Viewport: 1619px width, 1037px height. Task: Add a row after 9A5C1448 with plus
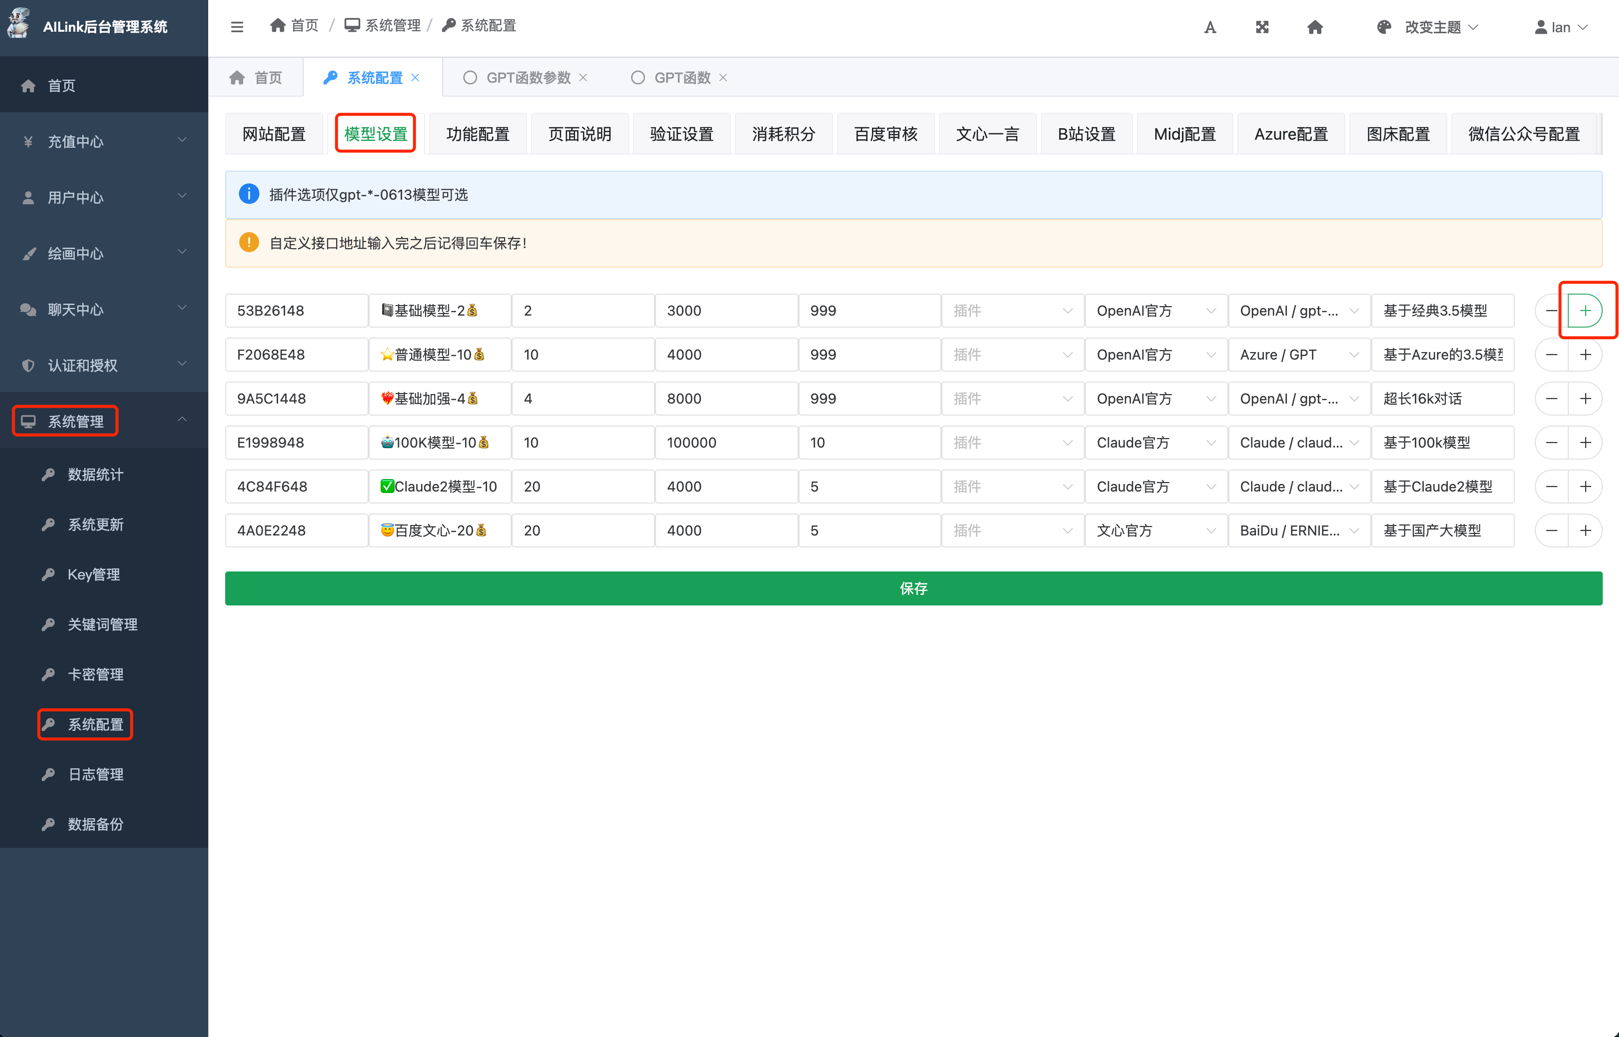[1585, 399]
